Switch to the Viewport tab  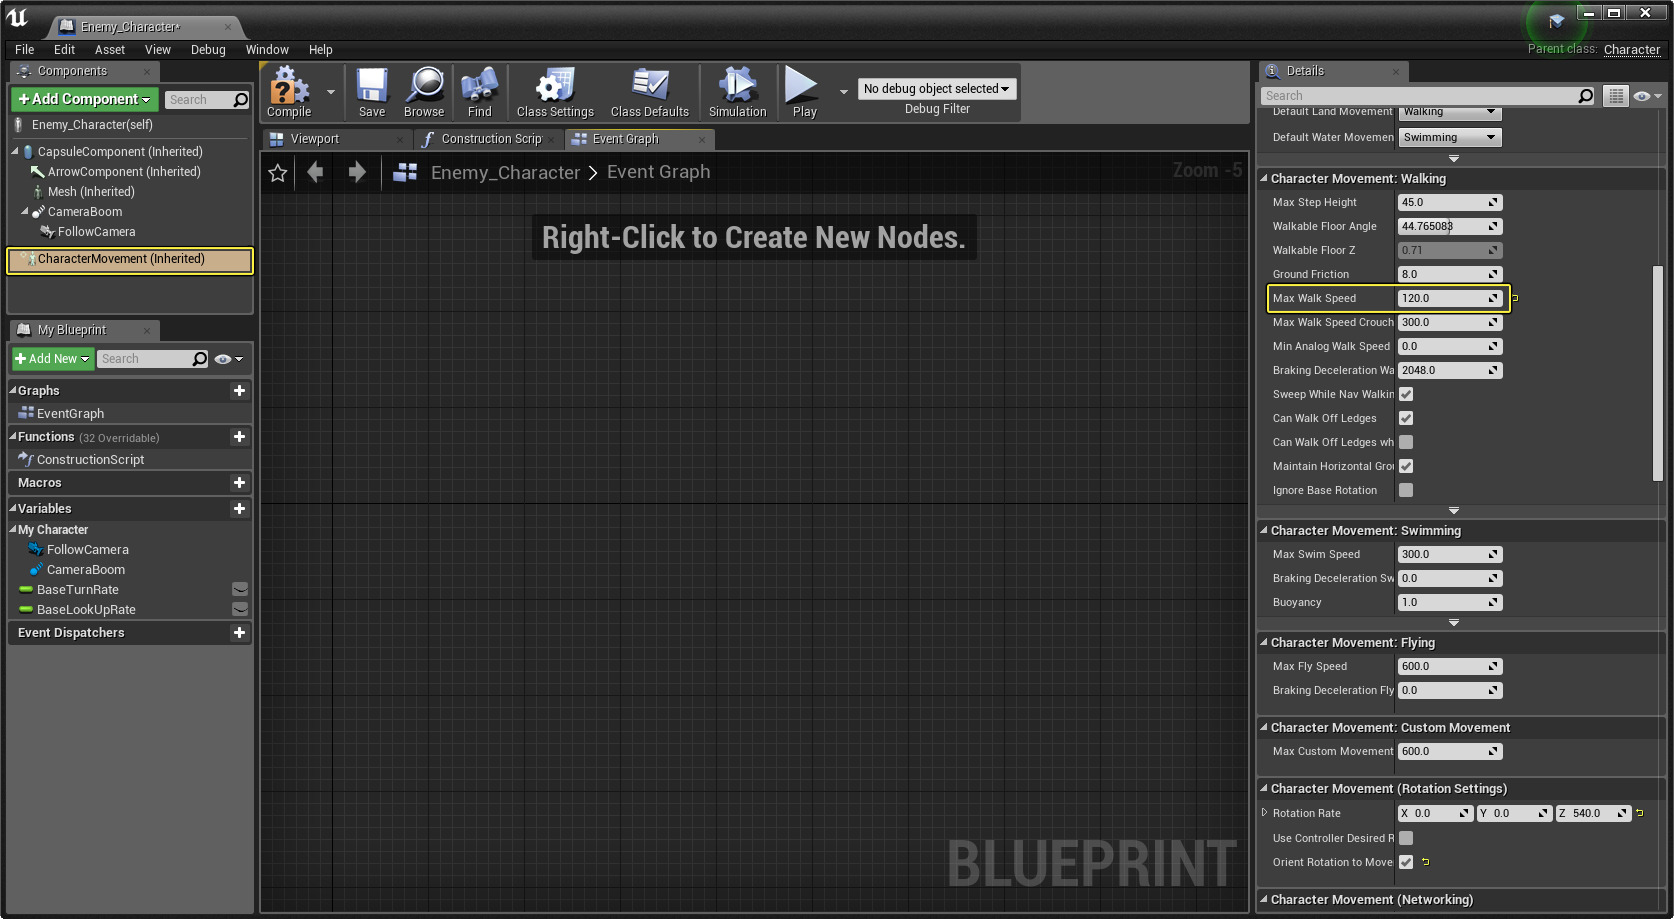click(x=315, y=139)
